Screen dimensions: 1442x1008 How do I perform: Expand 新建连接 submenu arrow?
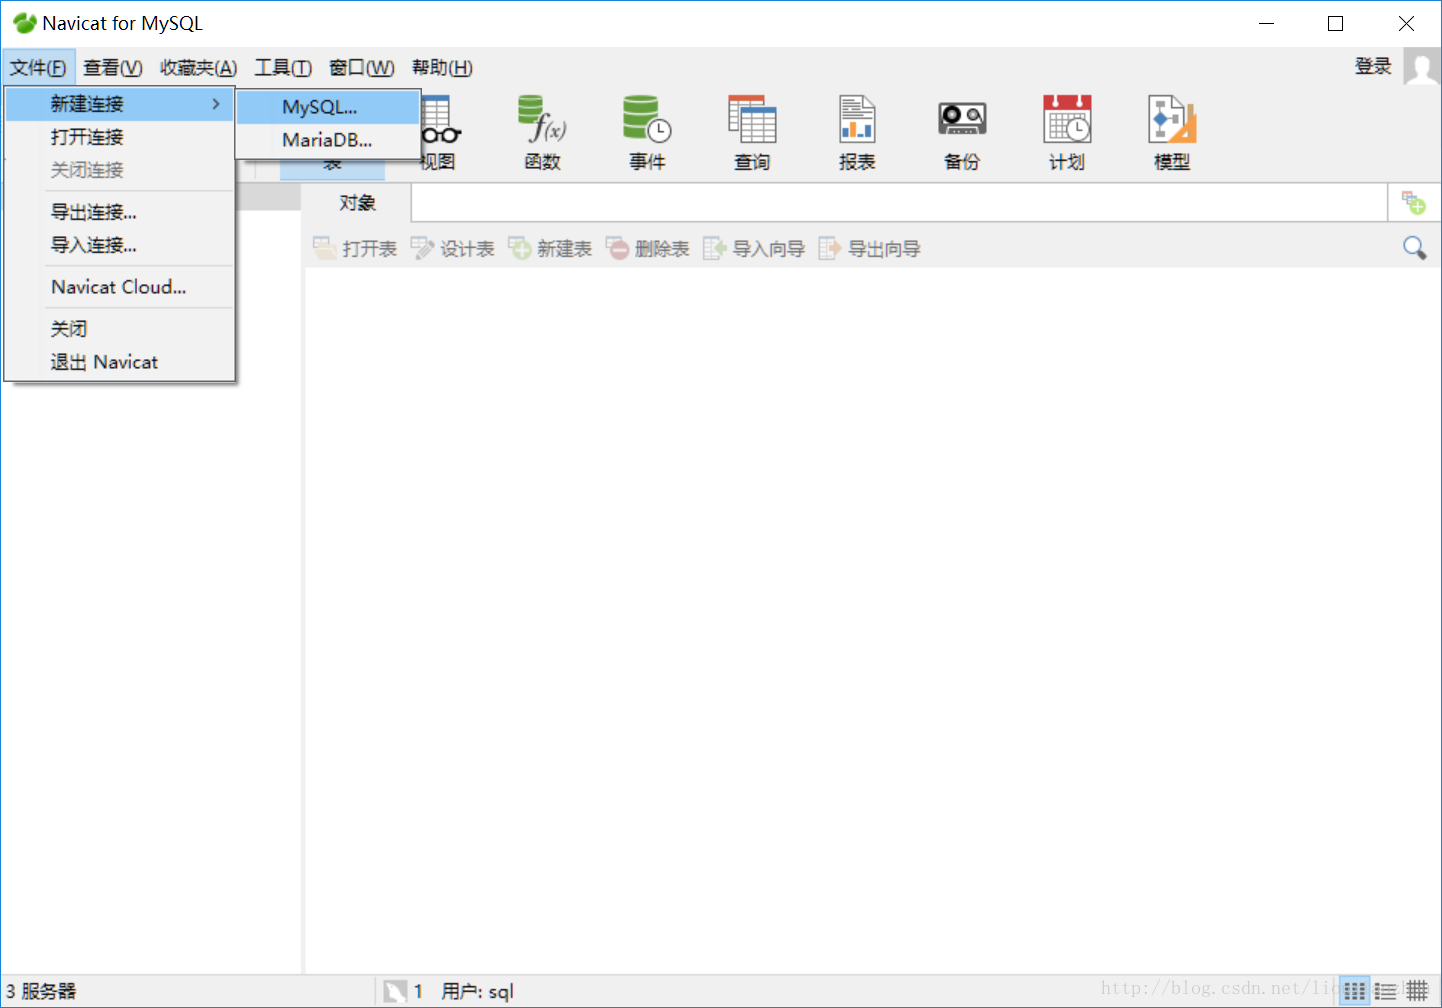215,104
